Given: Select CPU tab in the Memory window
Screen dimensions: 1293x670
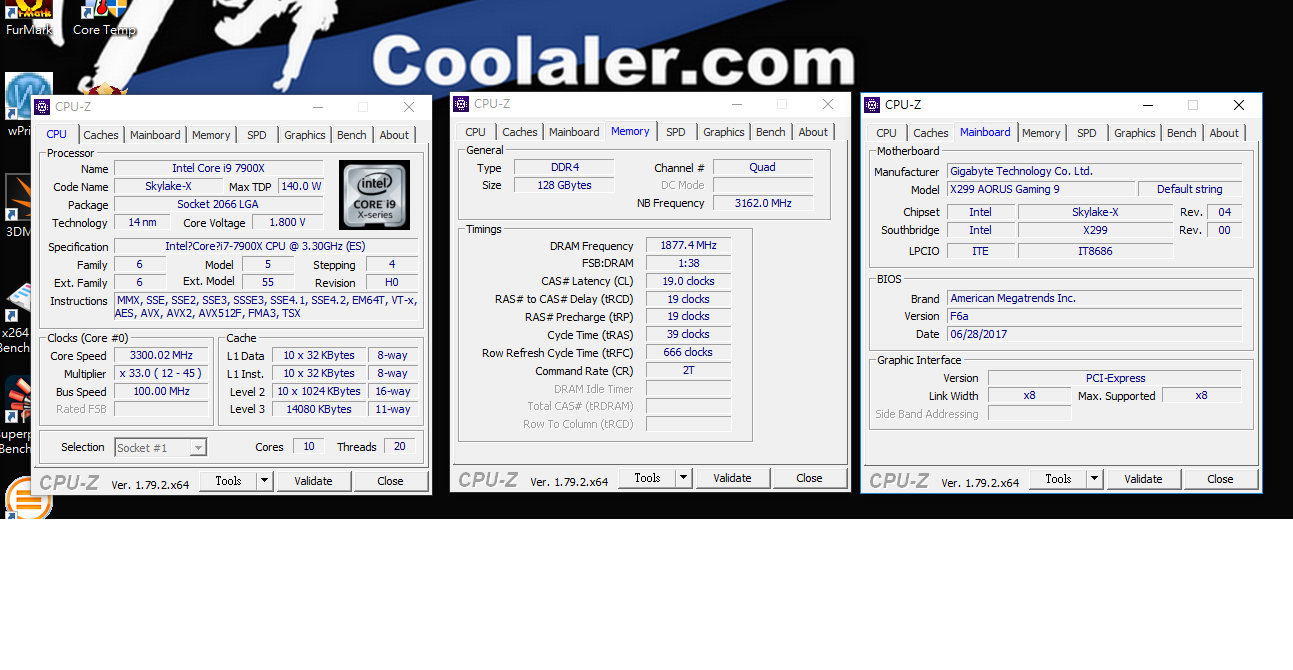Looking at the screenshot, I should tap(476, 132).
